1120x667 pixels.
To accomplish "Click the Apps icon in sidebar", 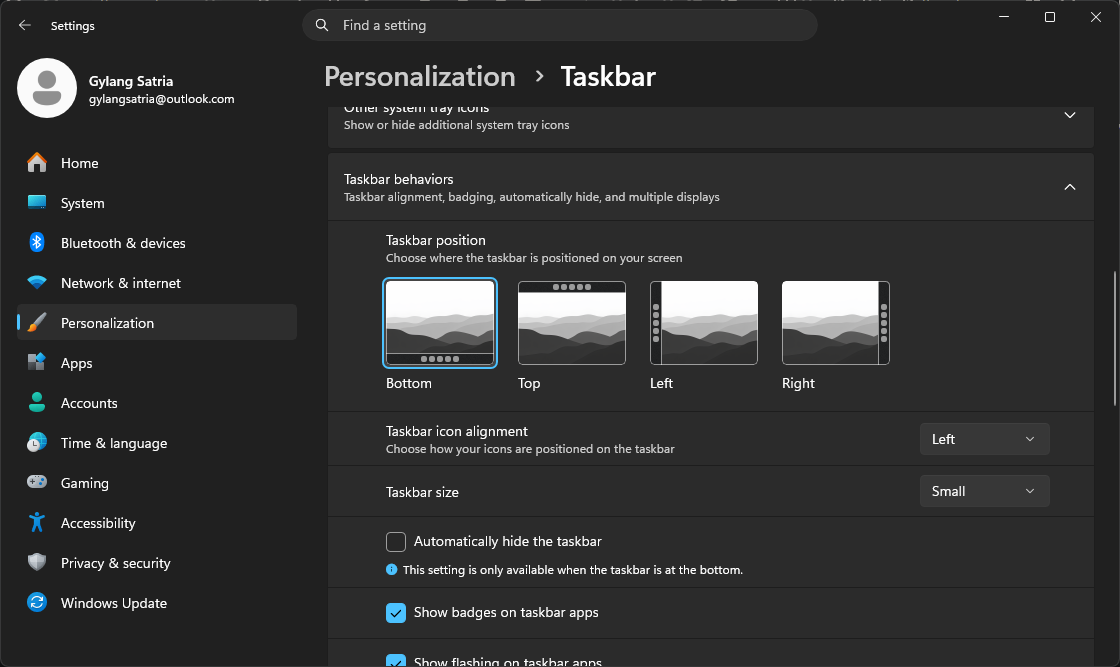I will (36, 363).
